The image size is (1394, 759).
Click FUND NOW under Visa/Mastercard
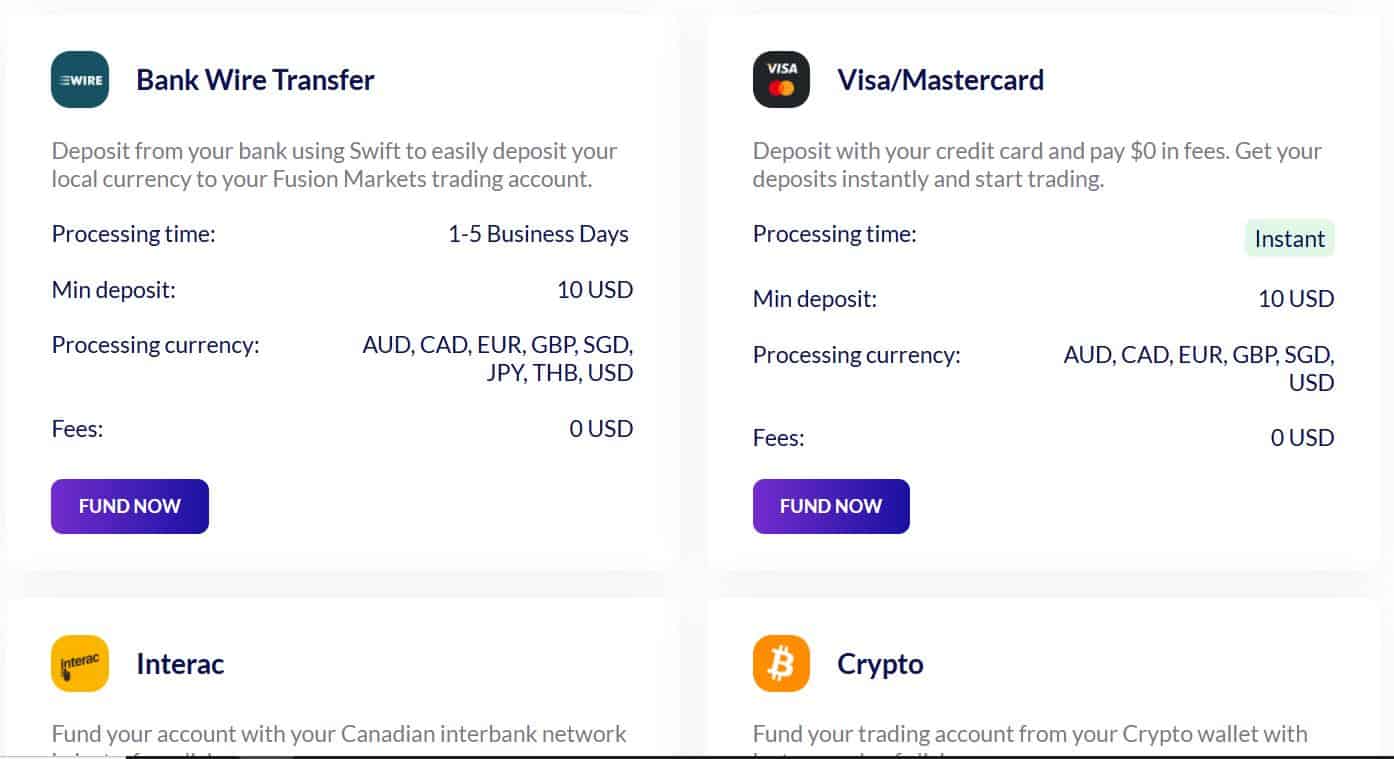(831, 506)
